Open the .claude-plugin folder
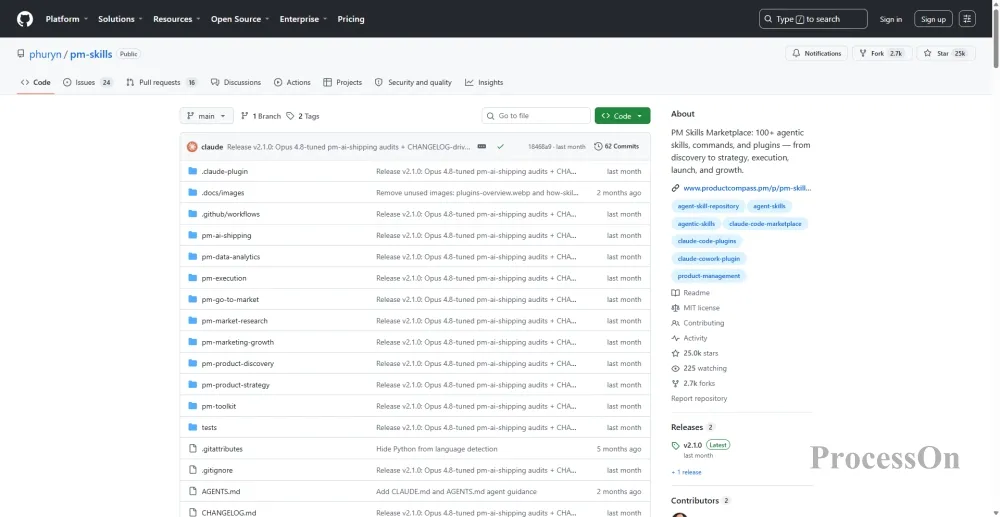Viewport: 1000px width, 517px height. [224, 171]
